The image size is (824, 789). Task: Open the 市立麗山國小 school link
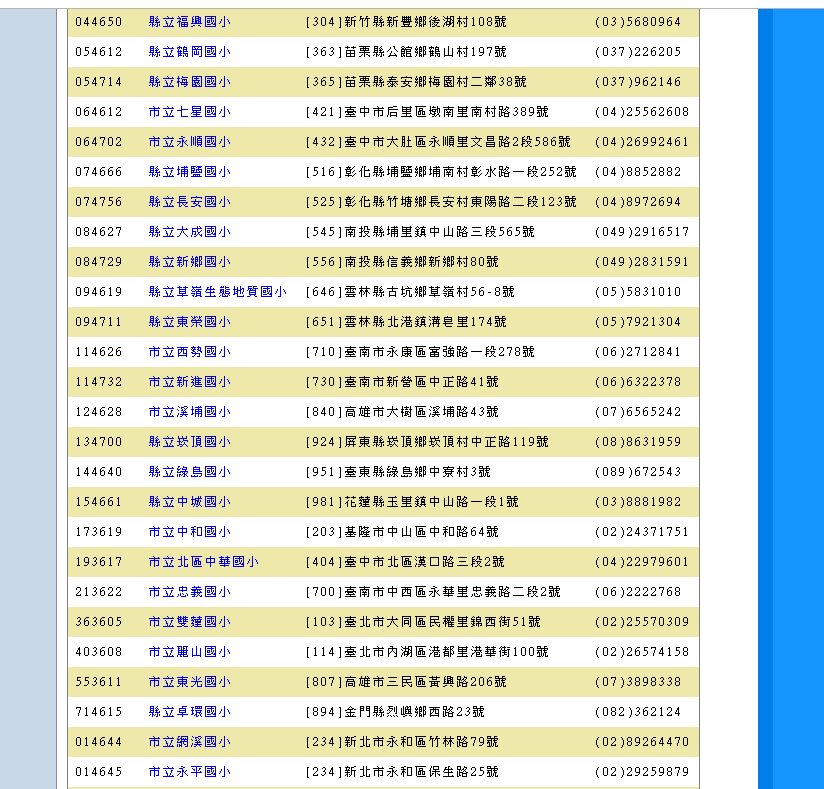coord(189,652)
